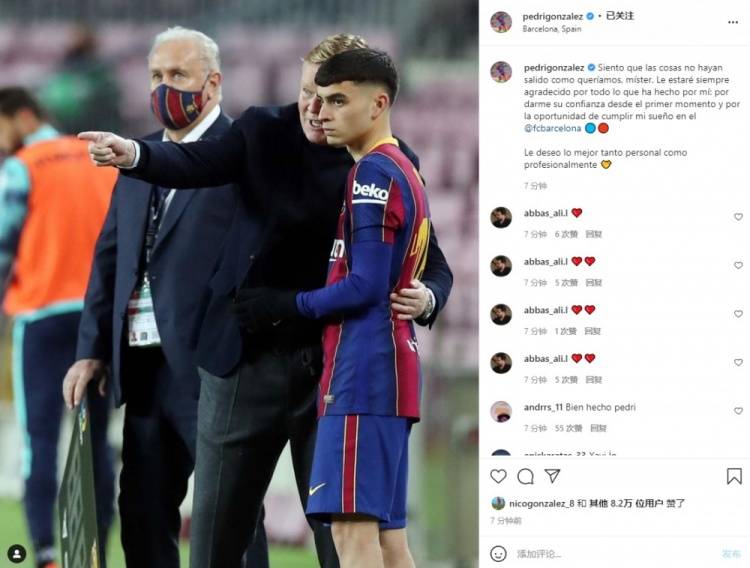
Task: Open the emoji picker smiley icon
Action: (498, 554)
